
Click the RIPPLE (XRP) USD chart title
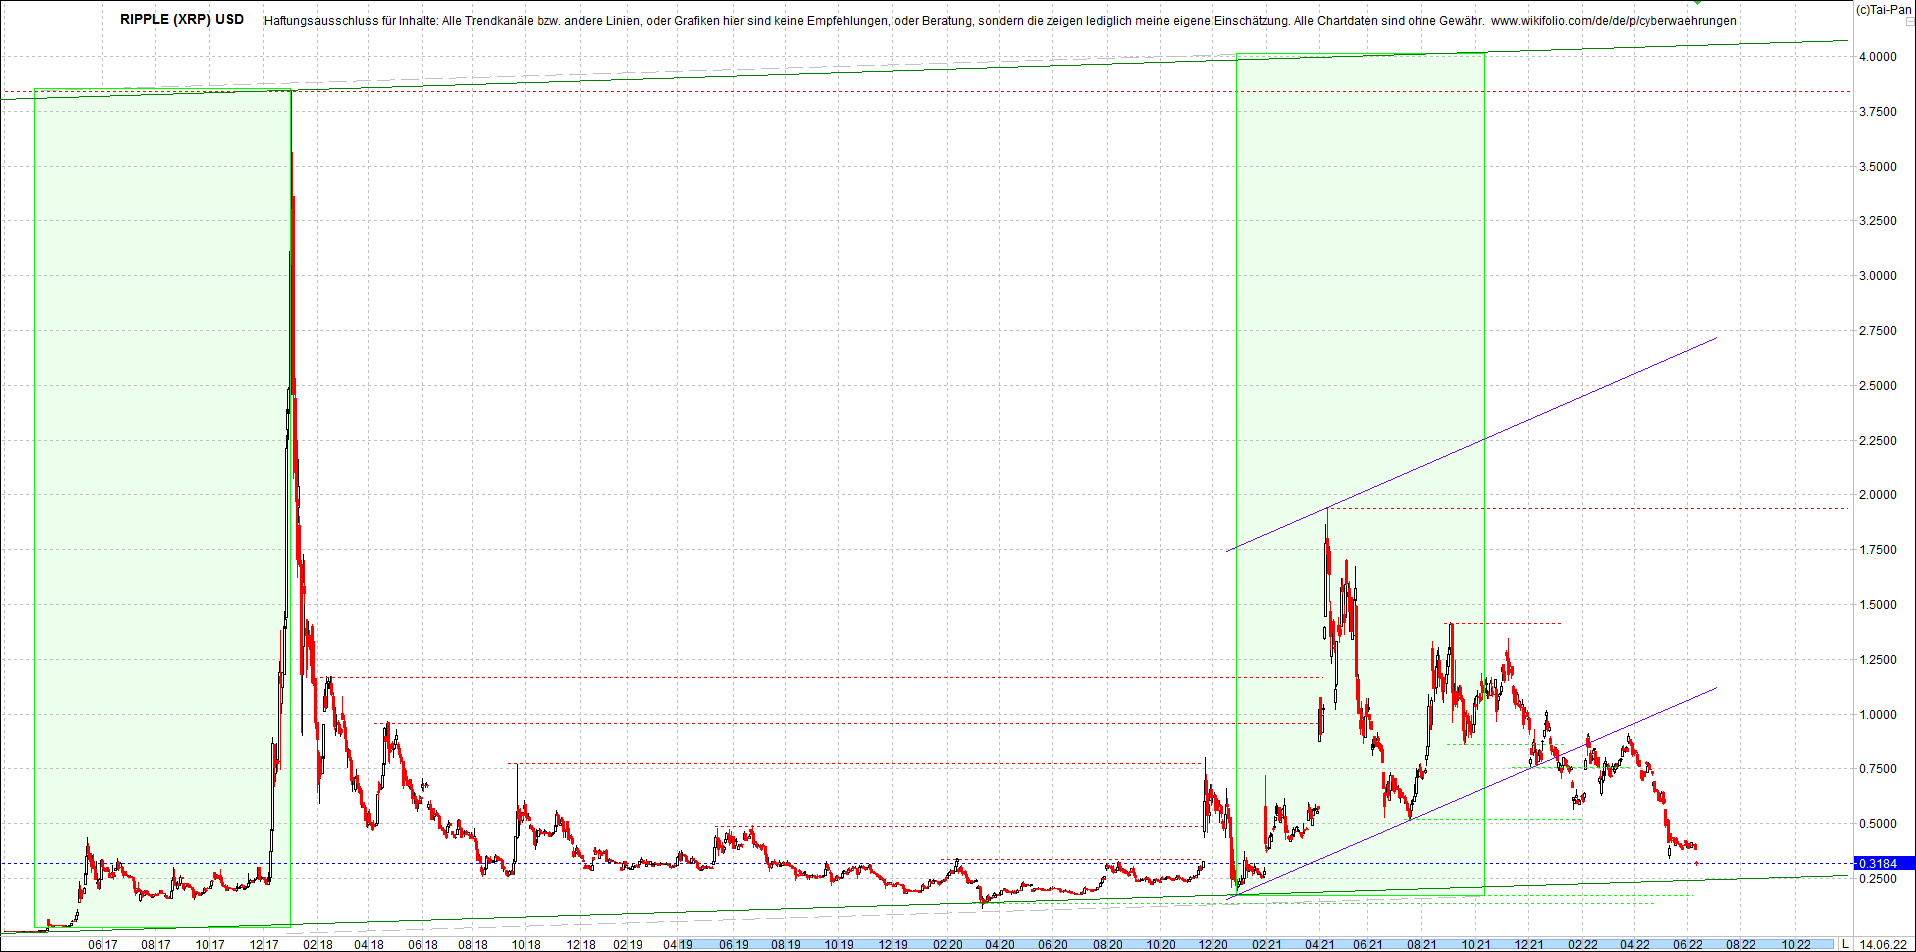coord(181,19)
